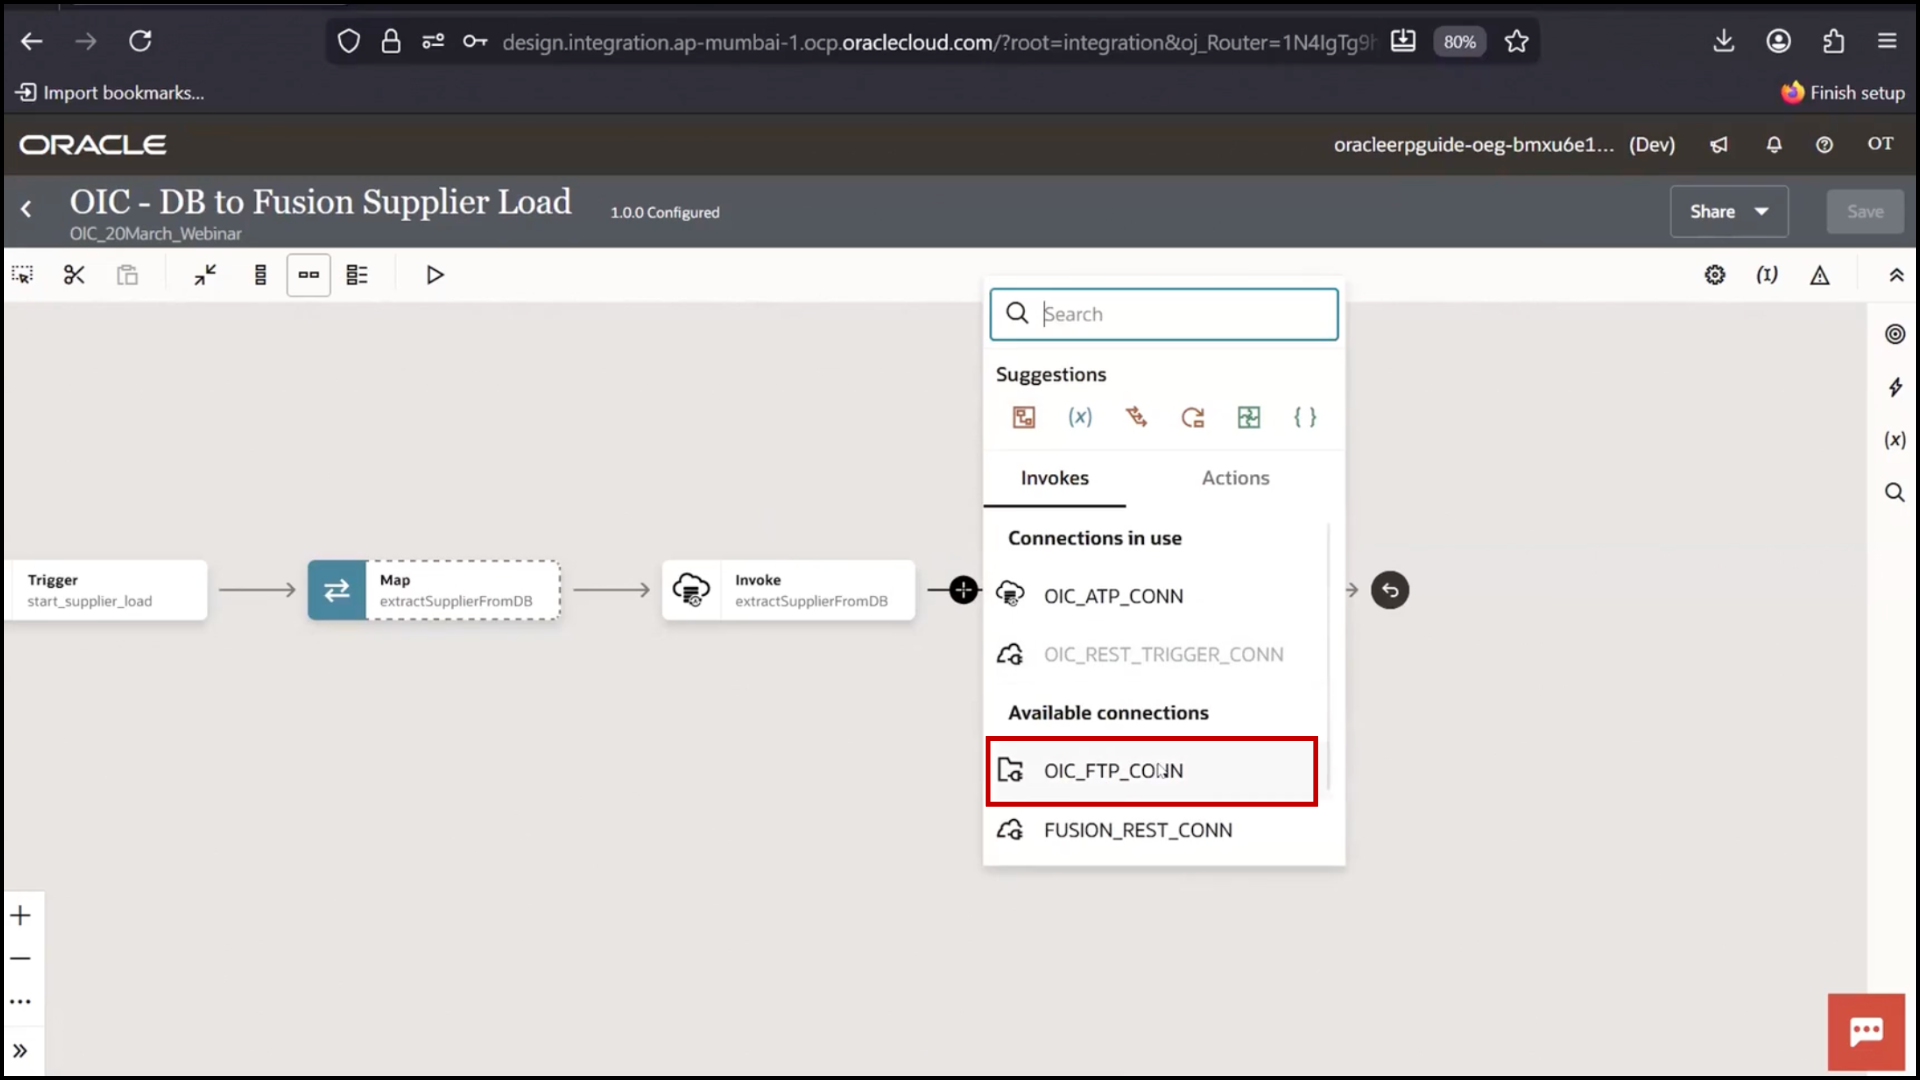Click the 80% zoom level indicator

coord(1459,41)
